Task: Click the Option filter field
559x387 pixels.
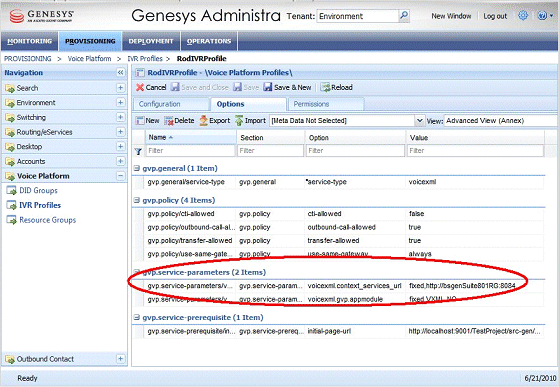Action: (355, 151)
